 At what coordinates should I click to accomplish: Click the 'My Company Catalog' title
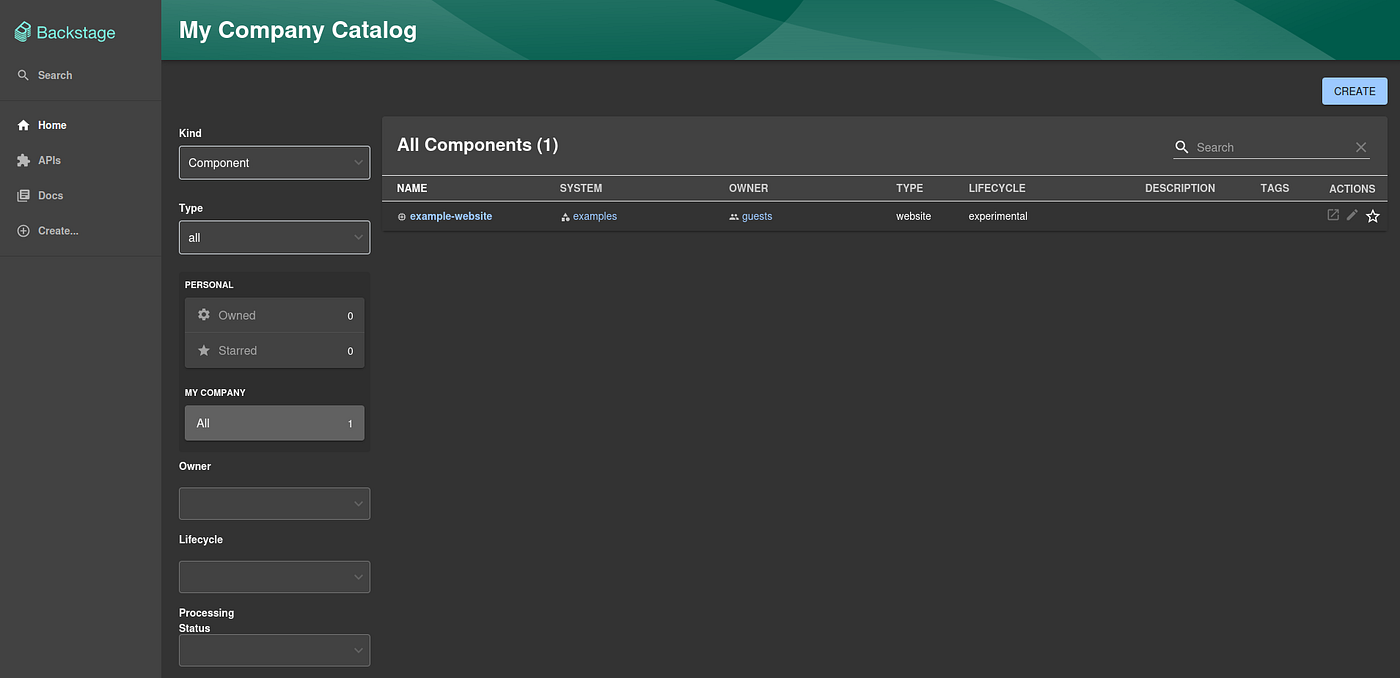tap(298, 30)
